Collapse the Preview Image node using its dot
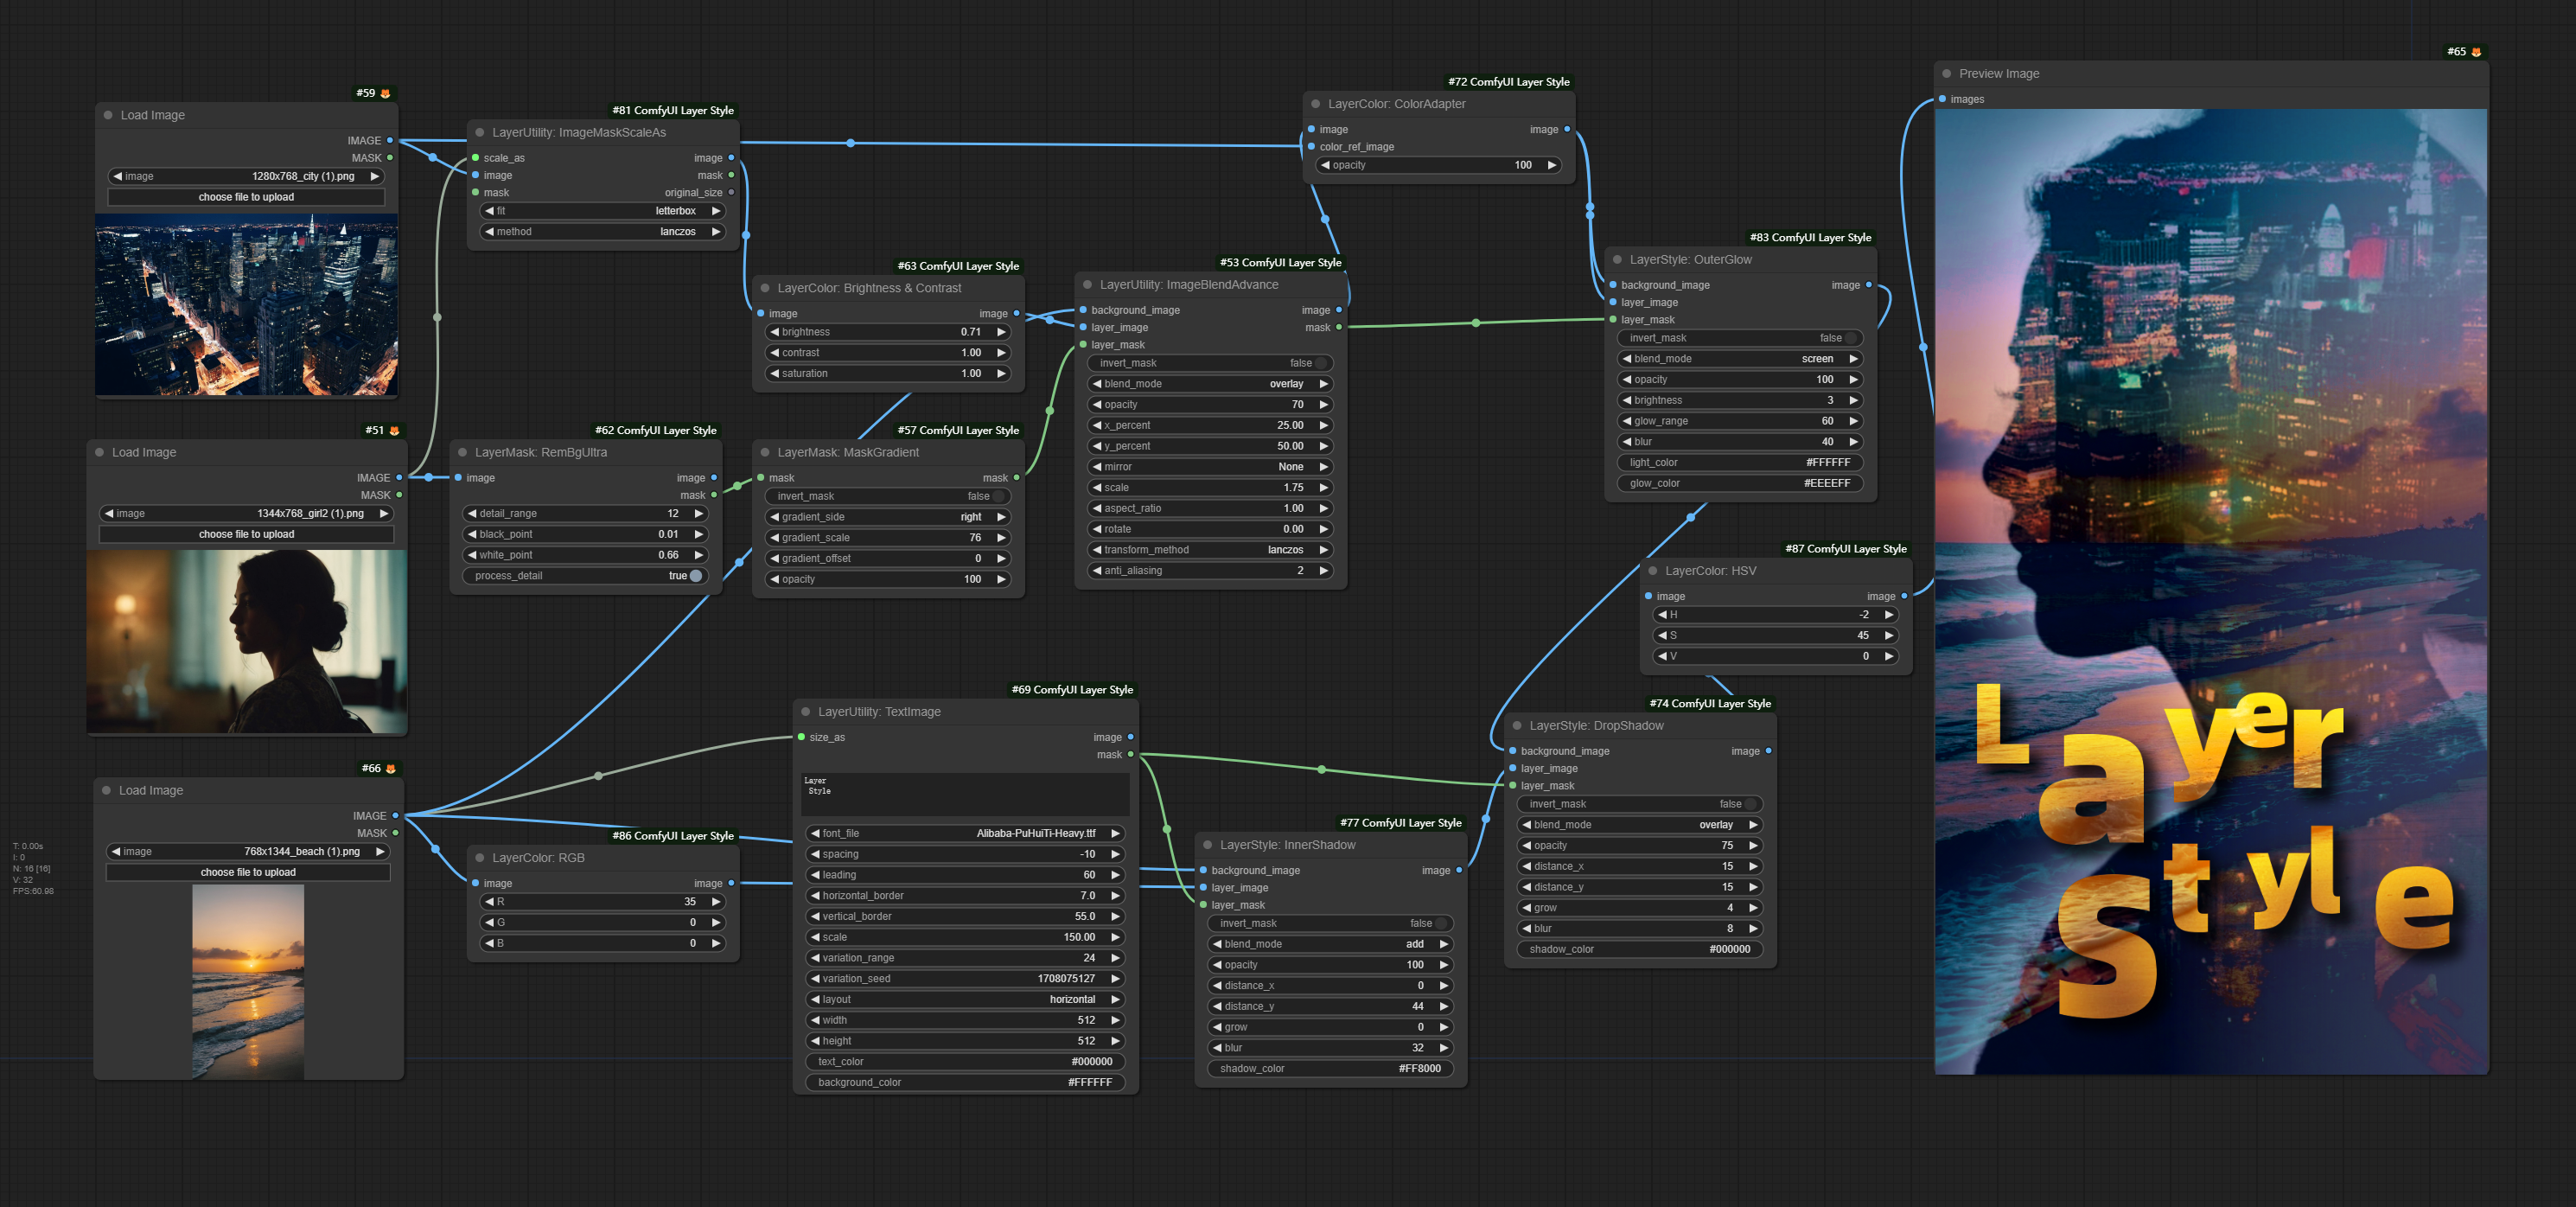The height and width of the screenshot is (1207, 2576). point(1946,74)
